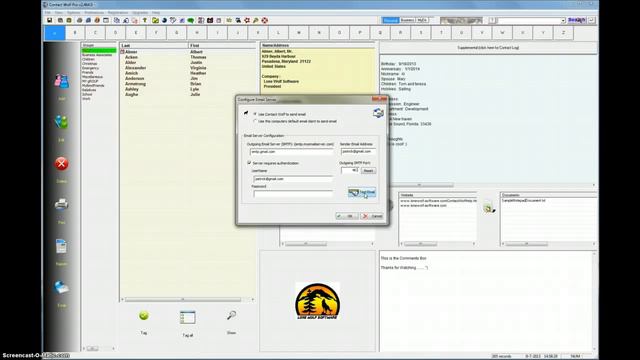Viewport: 640px width, 360px height.
Task: Open the Options menu
Action: coord(73,13)
